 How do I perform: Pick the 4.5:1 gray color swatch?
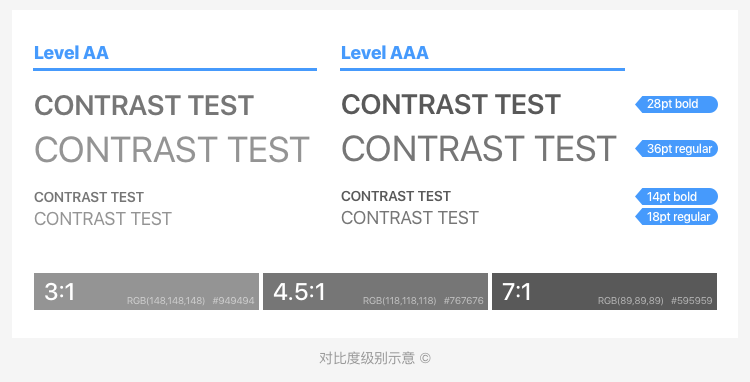coord(375,292)
